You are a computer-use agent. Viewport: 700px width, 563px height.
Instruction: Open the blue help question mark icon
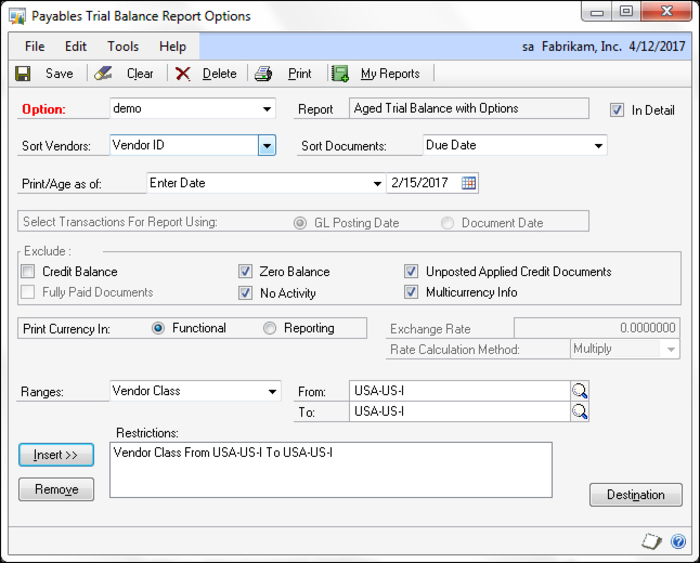coord(678,542)
